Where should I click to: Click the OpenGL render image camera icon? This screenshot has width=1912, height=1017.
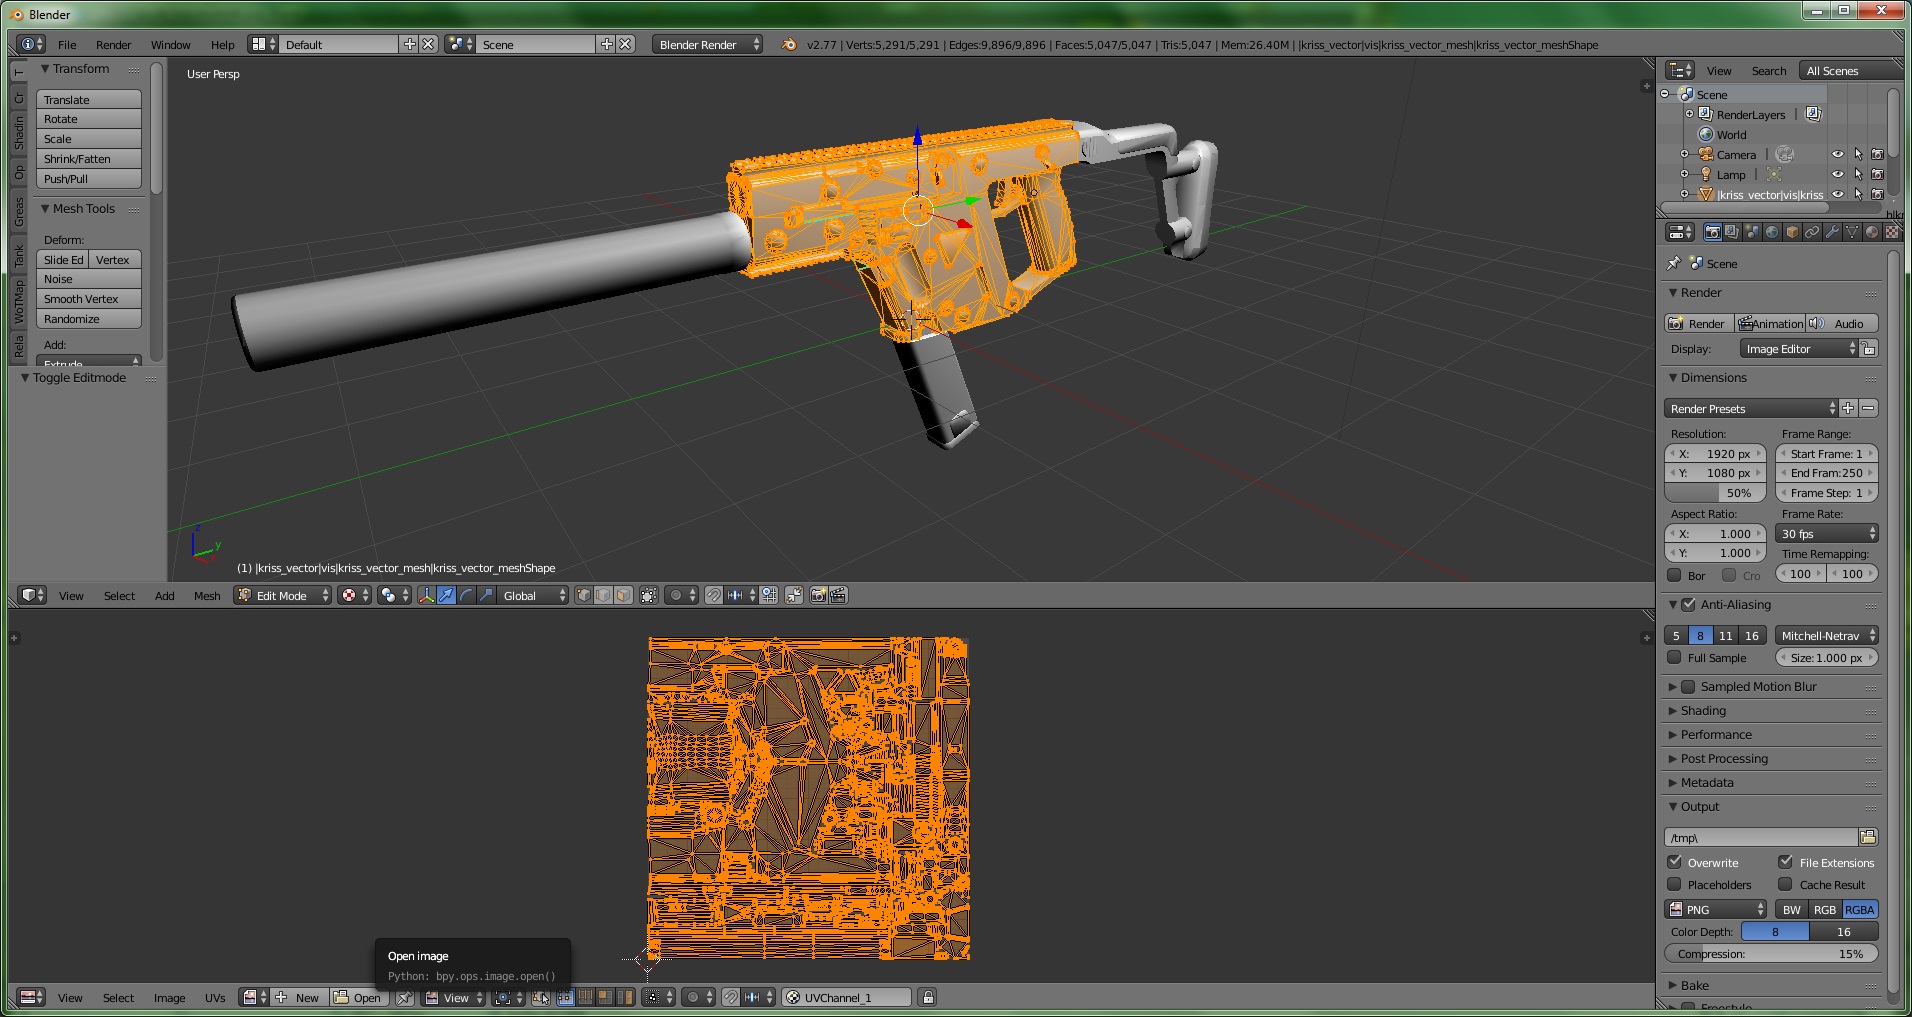tap(818, 596)
